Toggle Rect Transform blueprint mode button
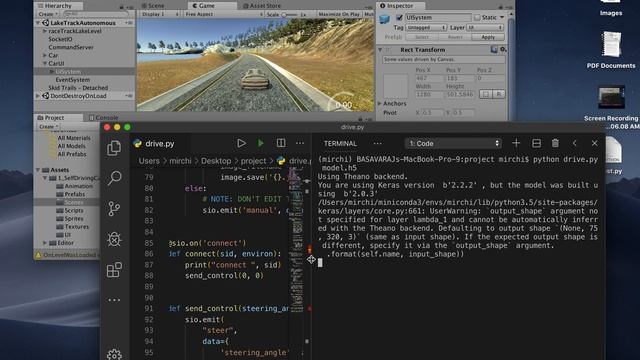The height and width of the screenshot is (360, 640). click(485, 94)
